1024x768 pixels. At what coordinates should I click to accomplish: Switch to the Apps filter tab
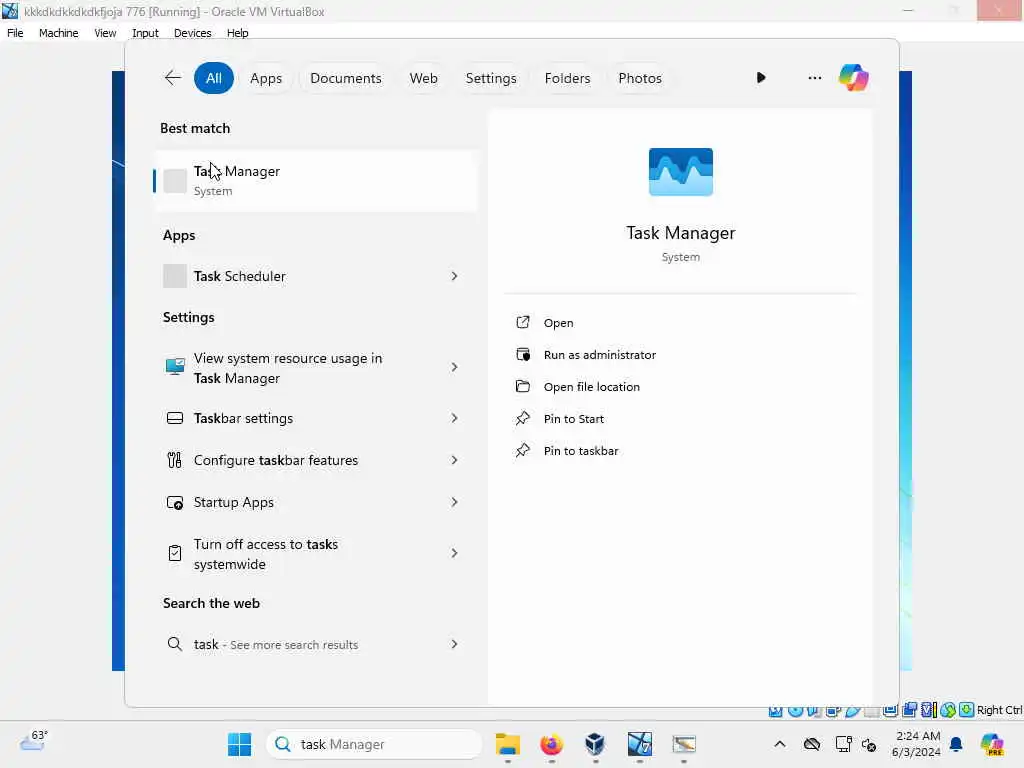(x=266, y=78)
